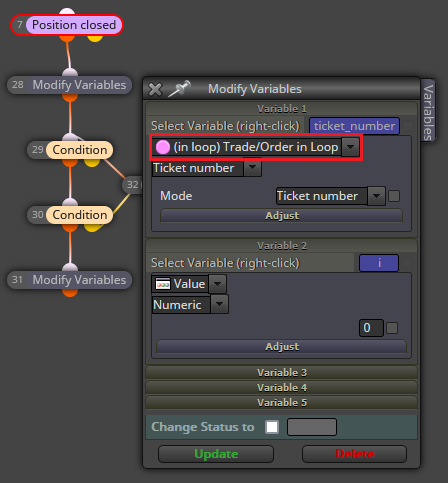Screen dimensions: 448x483
Task: Collapse the Variable 1 section header
Action: pos(282,109)
